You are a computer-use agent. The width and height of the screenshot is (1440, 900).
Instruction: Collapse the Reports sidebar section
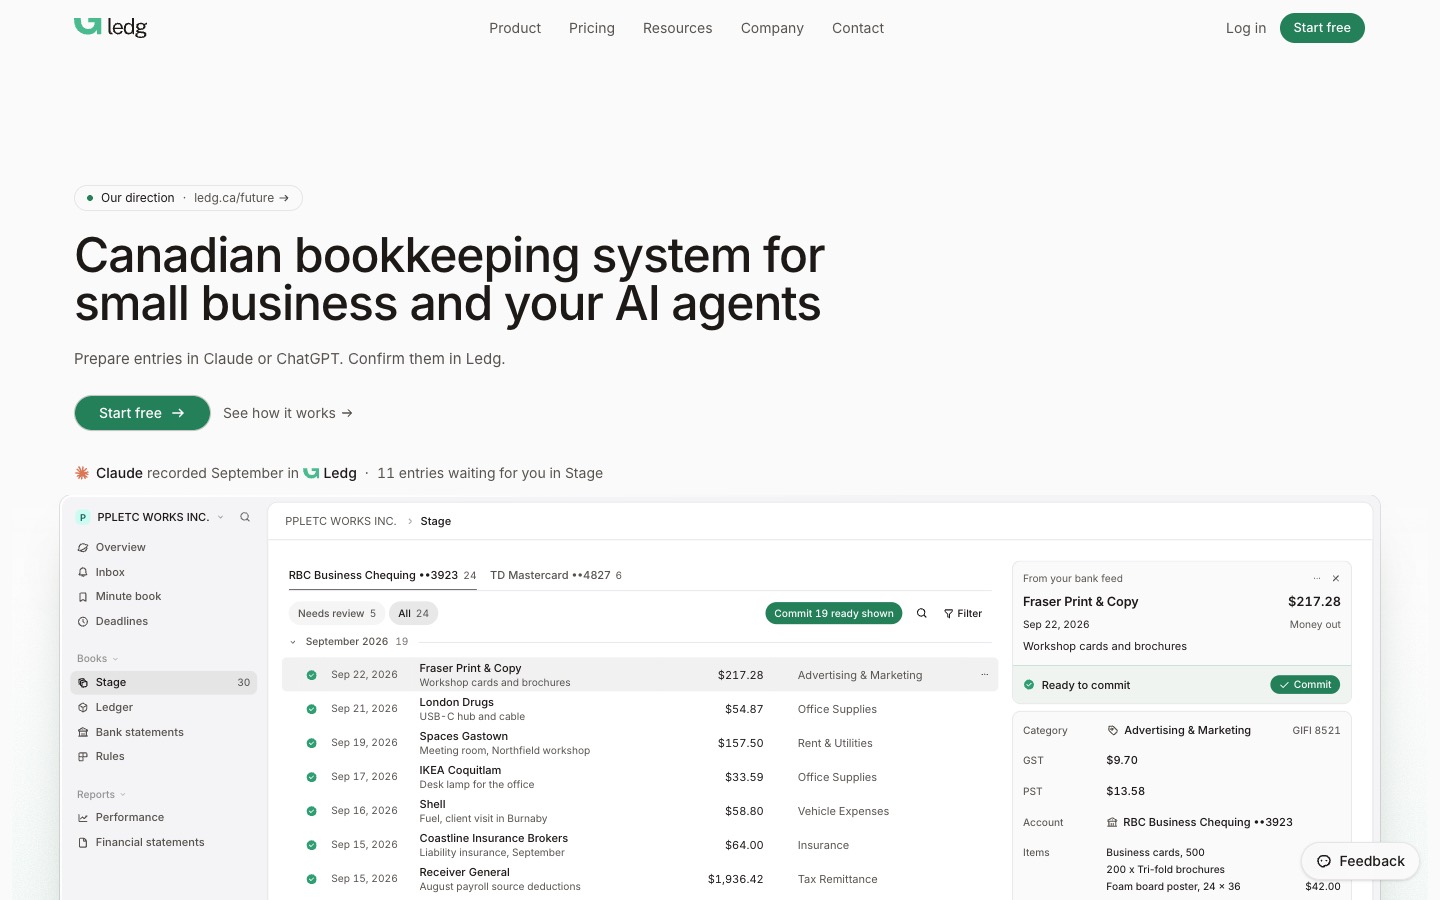[101, 795]
